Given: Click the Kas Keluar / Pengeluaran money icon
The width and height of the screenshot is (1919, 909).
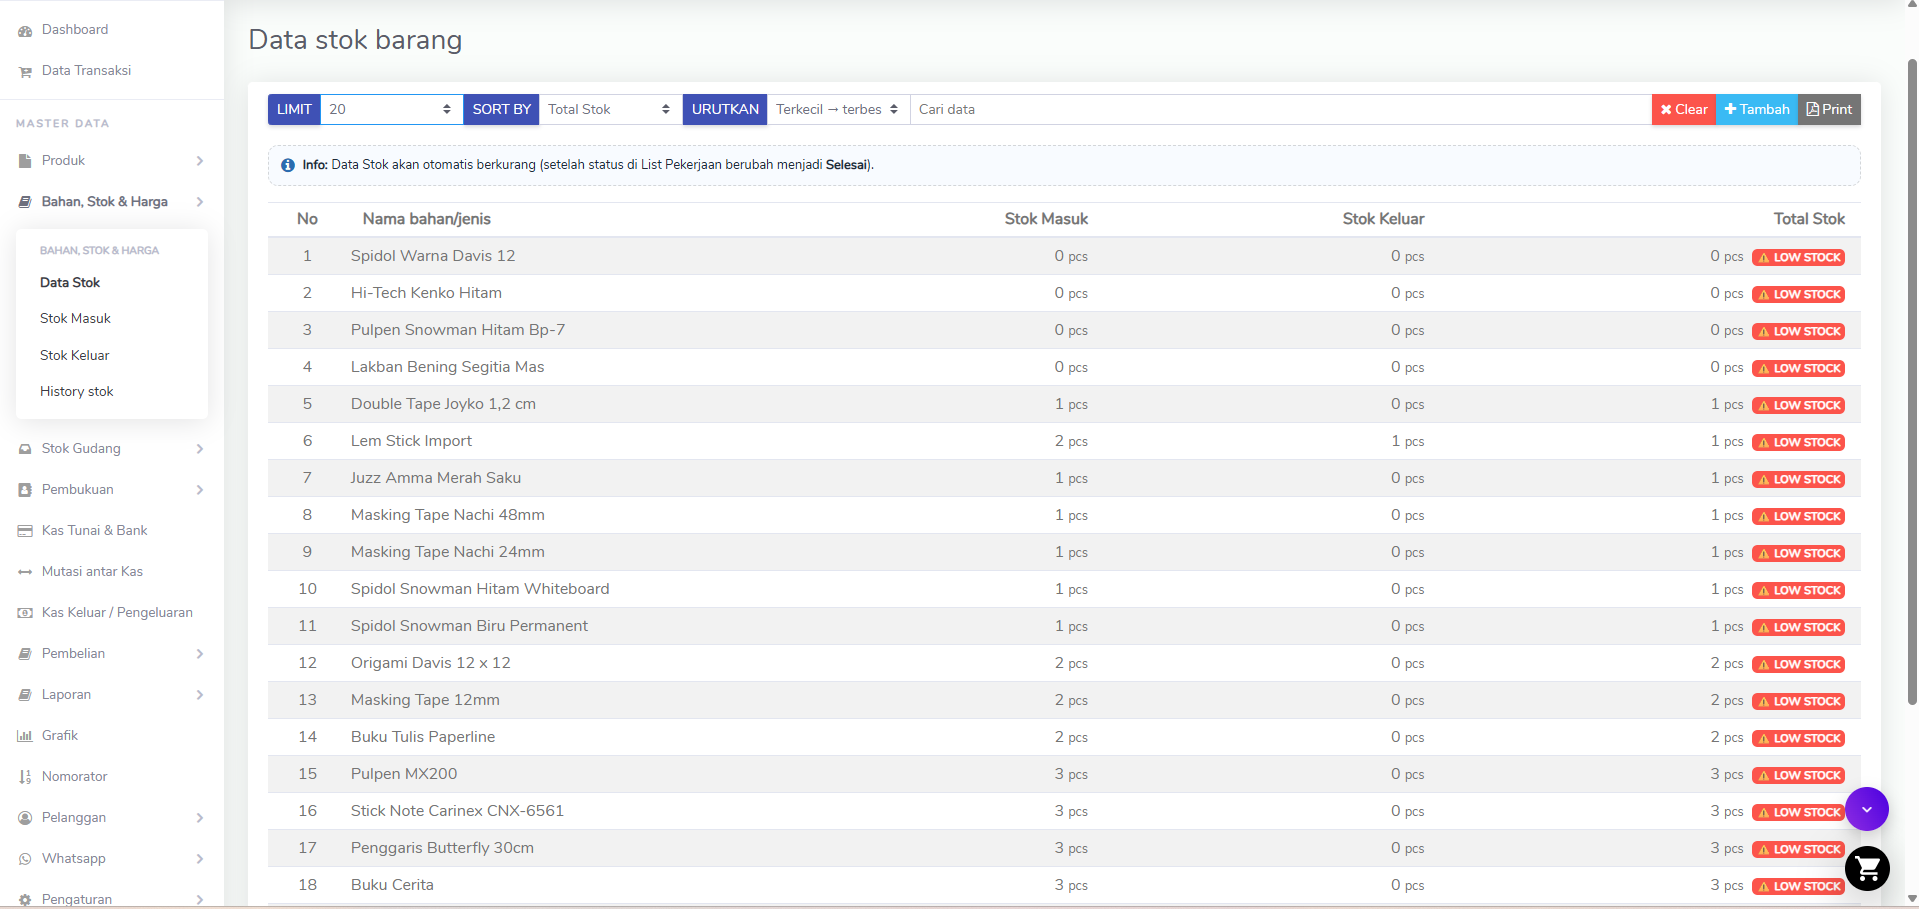Looking at the screenshot, I should 25,613.
